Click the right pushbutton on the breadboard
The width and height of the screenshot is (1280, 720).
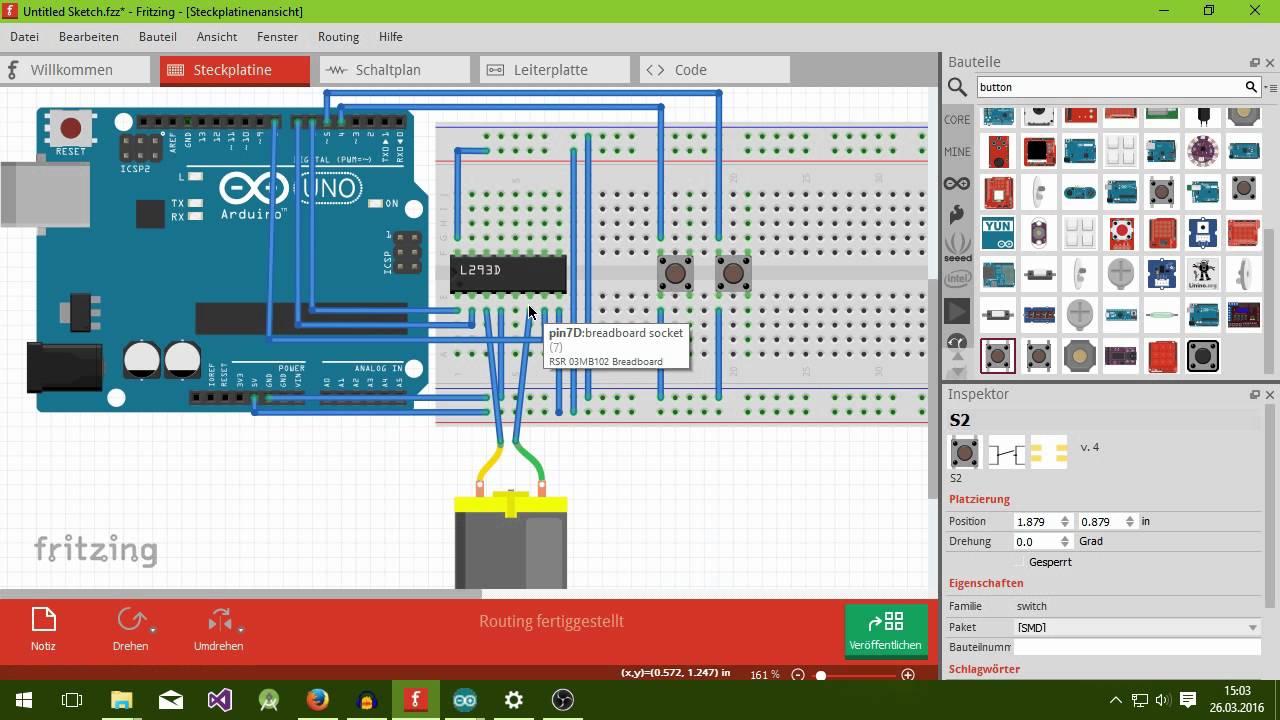pyautogui.click(x=734, y=272)
